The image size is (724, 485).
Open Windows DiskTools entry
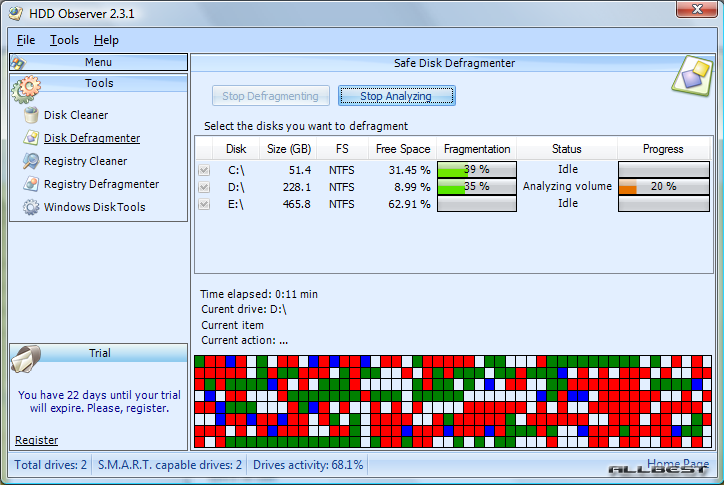[x=95, y=207]
